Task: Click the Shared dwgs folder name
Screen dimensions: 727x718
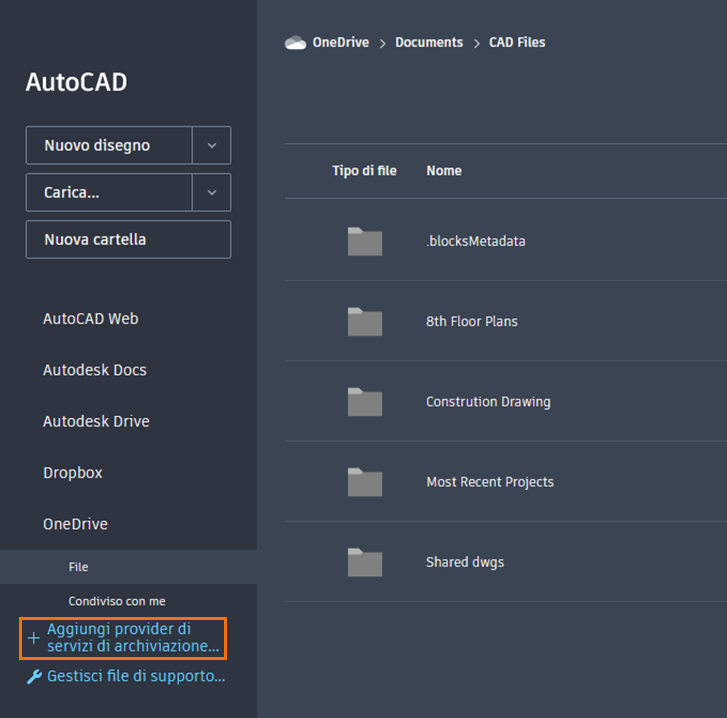Action: 465,562
